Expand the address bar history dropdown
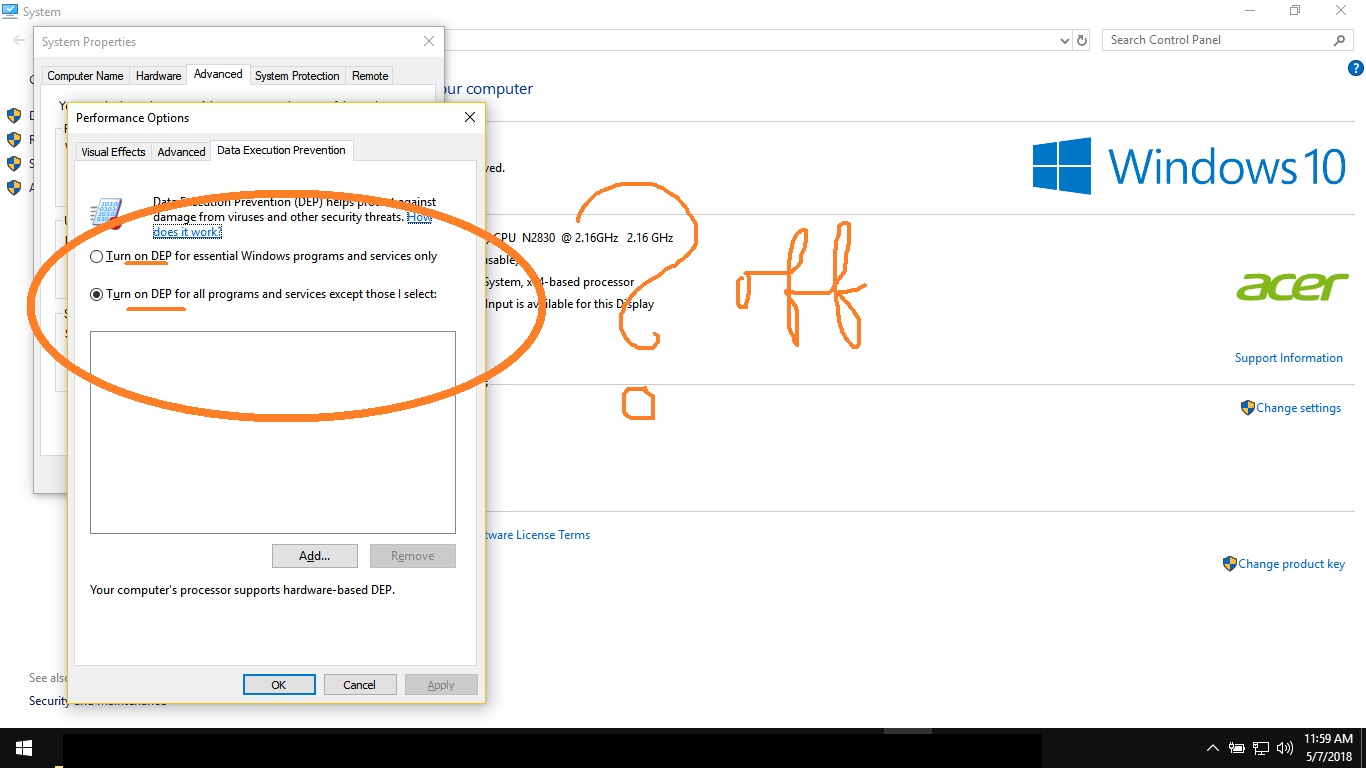 pos(1064,41)
